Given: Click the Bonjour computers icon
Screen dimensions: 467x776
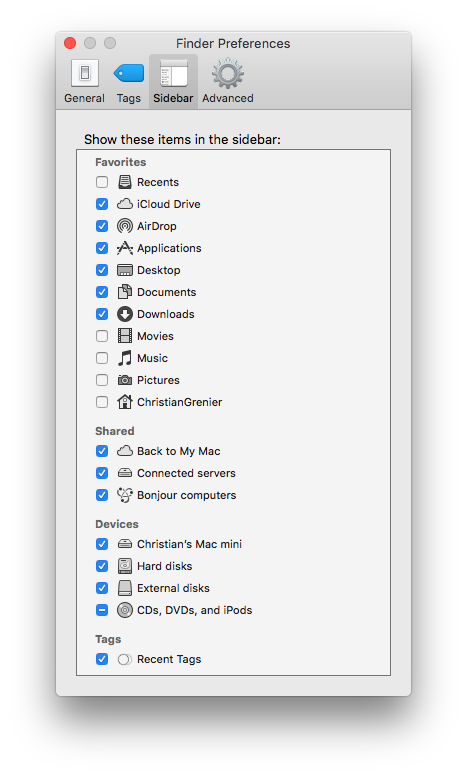Looking at the screenshot, I should pyautogui.click(x=125, y=495).
